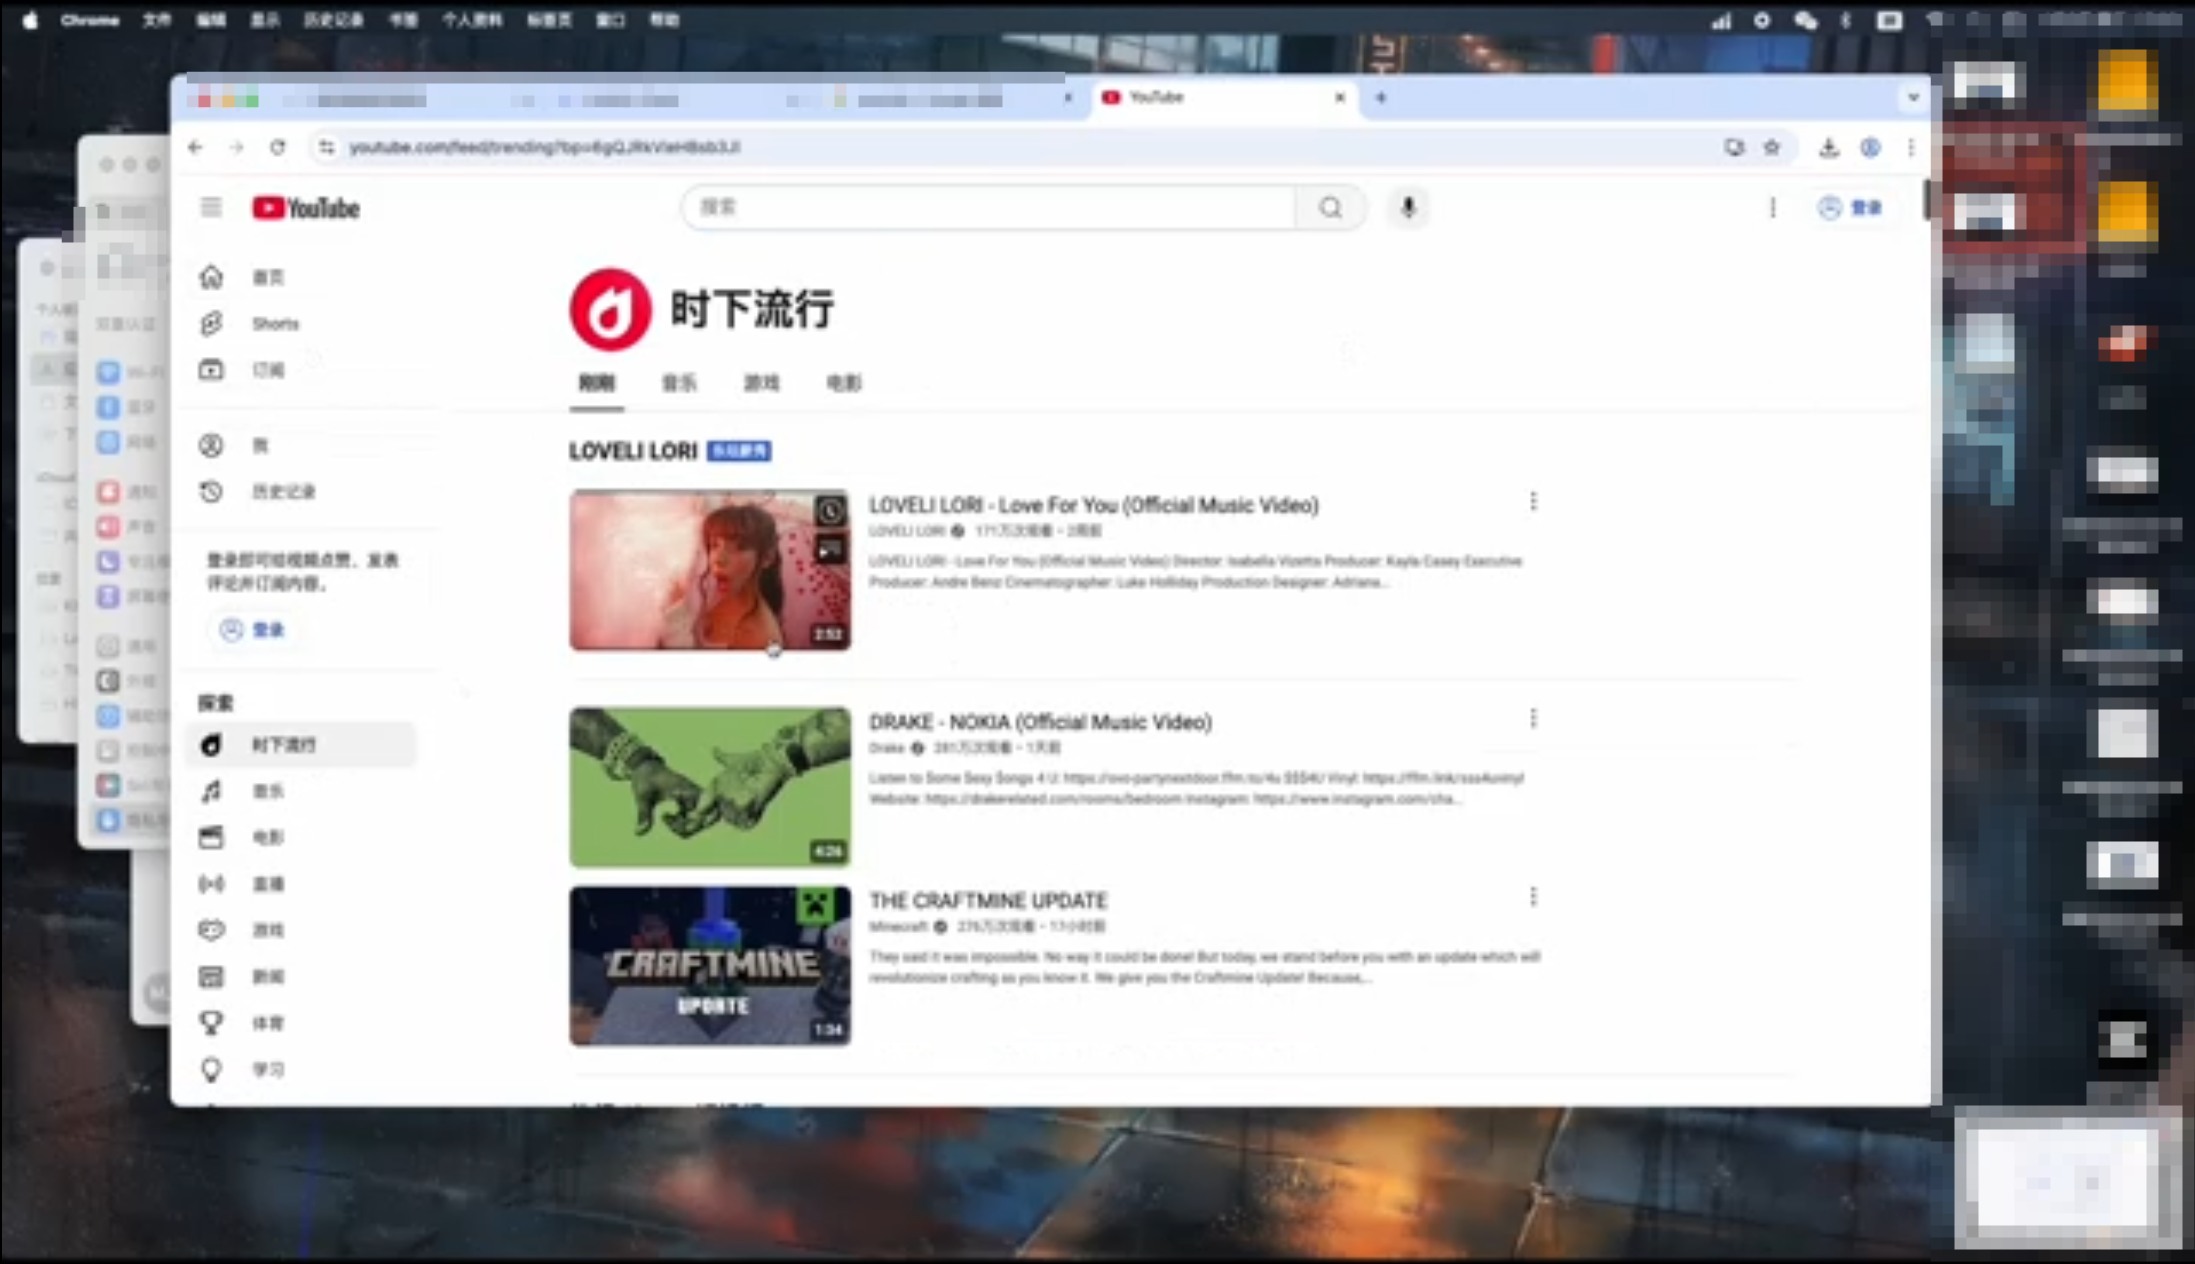The width and height of the screenshot is (2195, 1264).
Task: Open 历史记录 menu in the macOS menu bar
Action: [334, 20]
